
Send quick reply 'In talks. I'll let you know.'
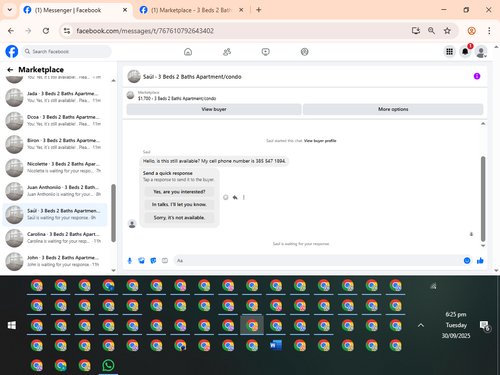click(179, 204)
